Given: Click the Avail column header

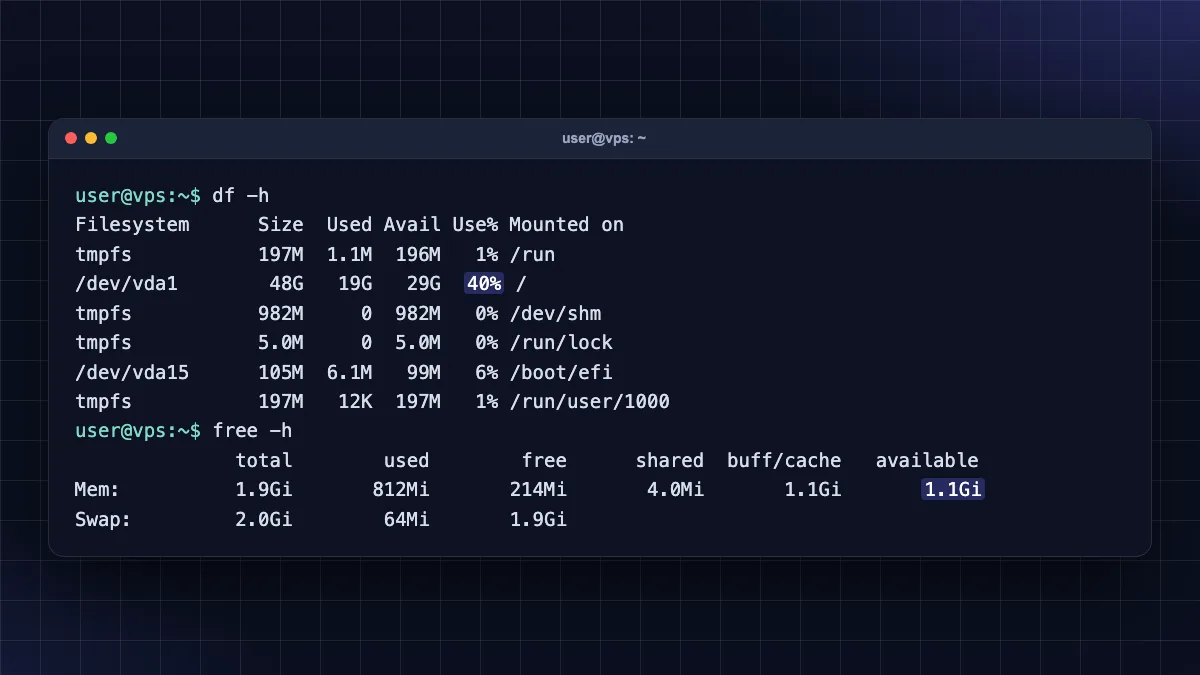Looking at the screenshot, I should [x=412, y=225].
